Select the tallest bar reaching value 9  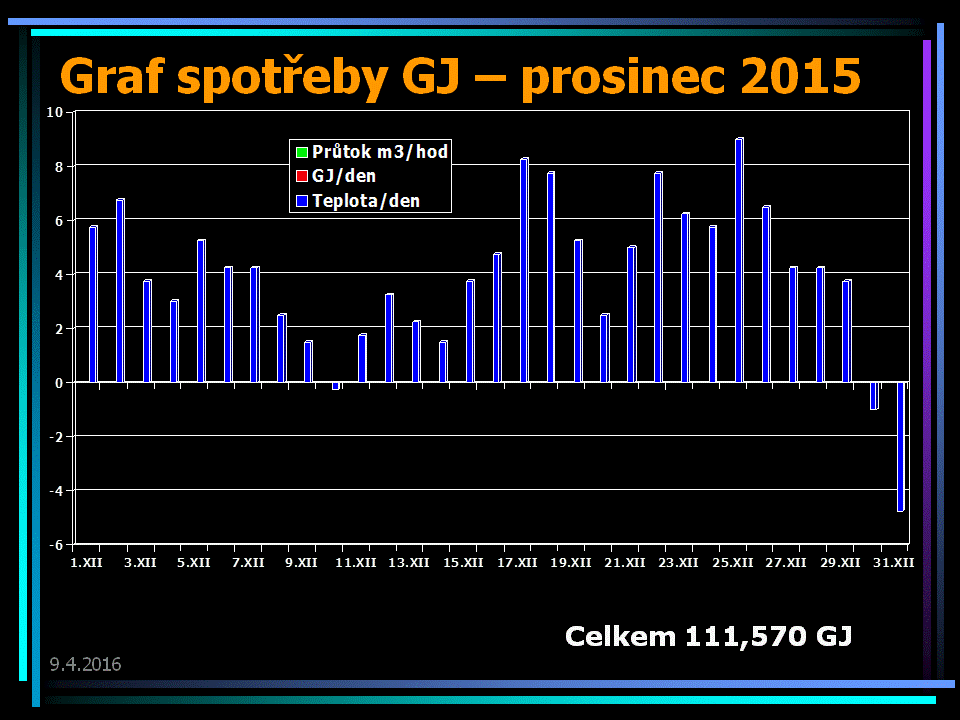point(739,260)
